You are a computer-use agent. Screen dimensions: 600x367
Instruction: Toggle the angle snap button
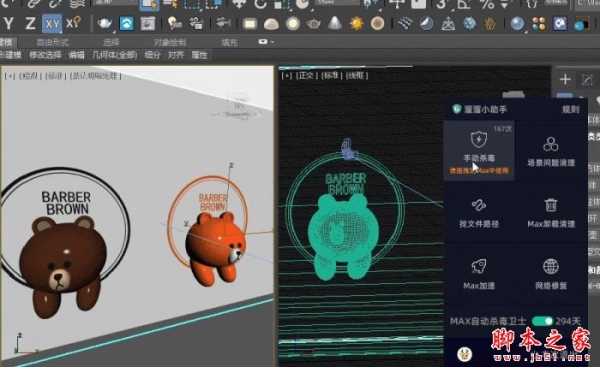(x=464, y=4)
